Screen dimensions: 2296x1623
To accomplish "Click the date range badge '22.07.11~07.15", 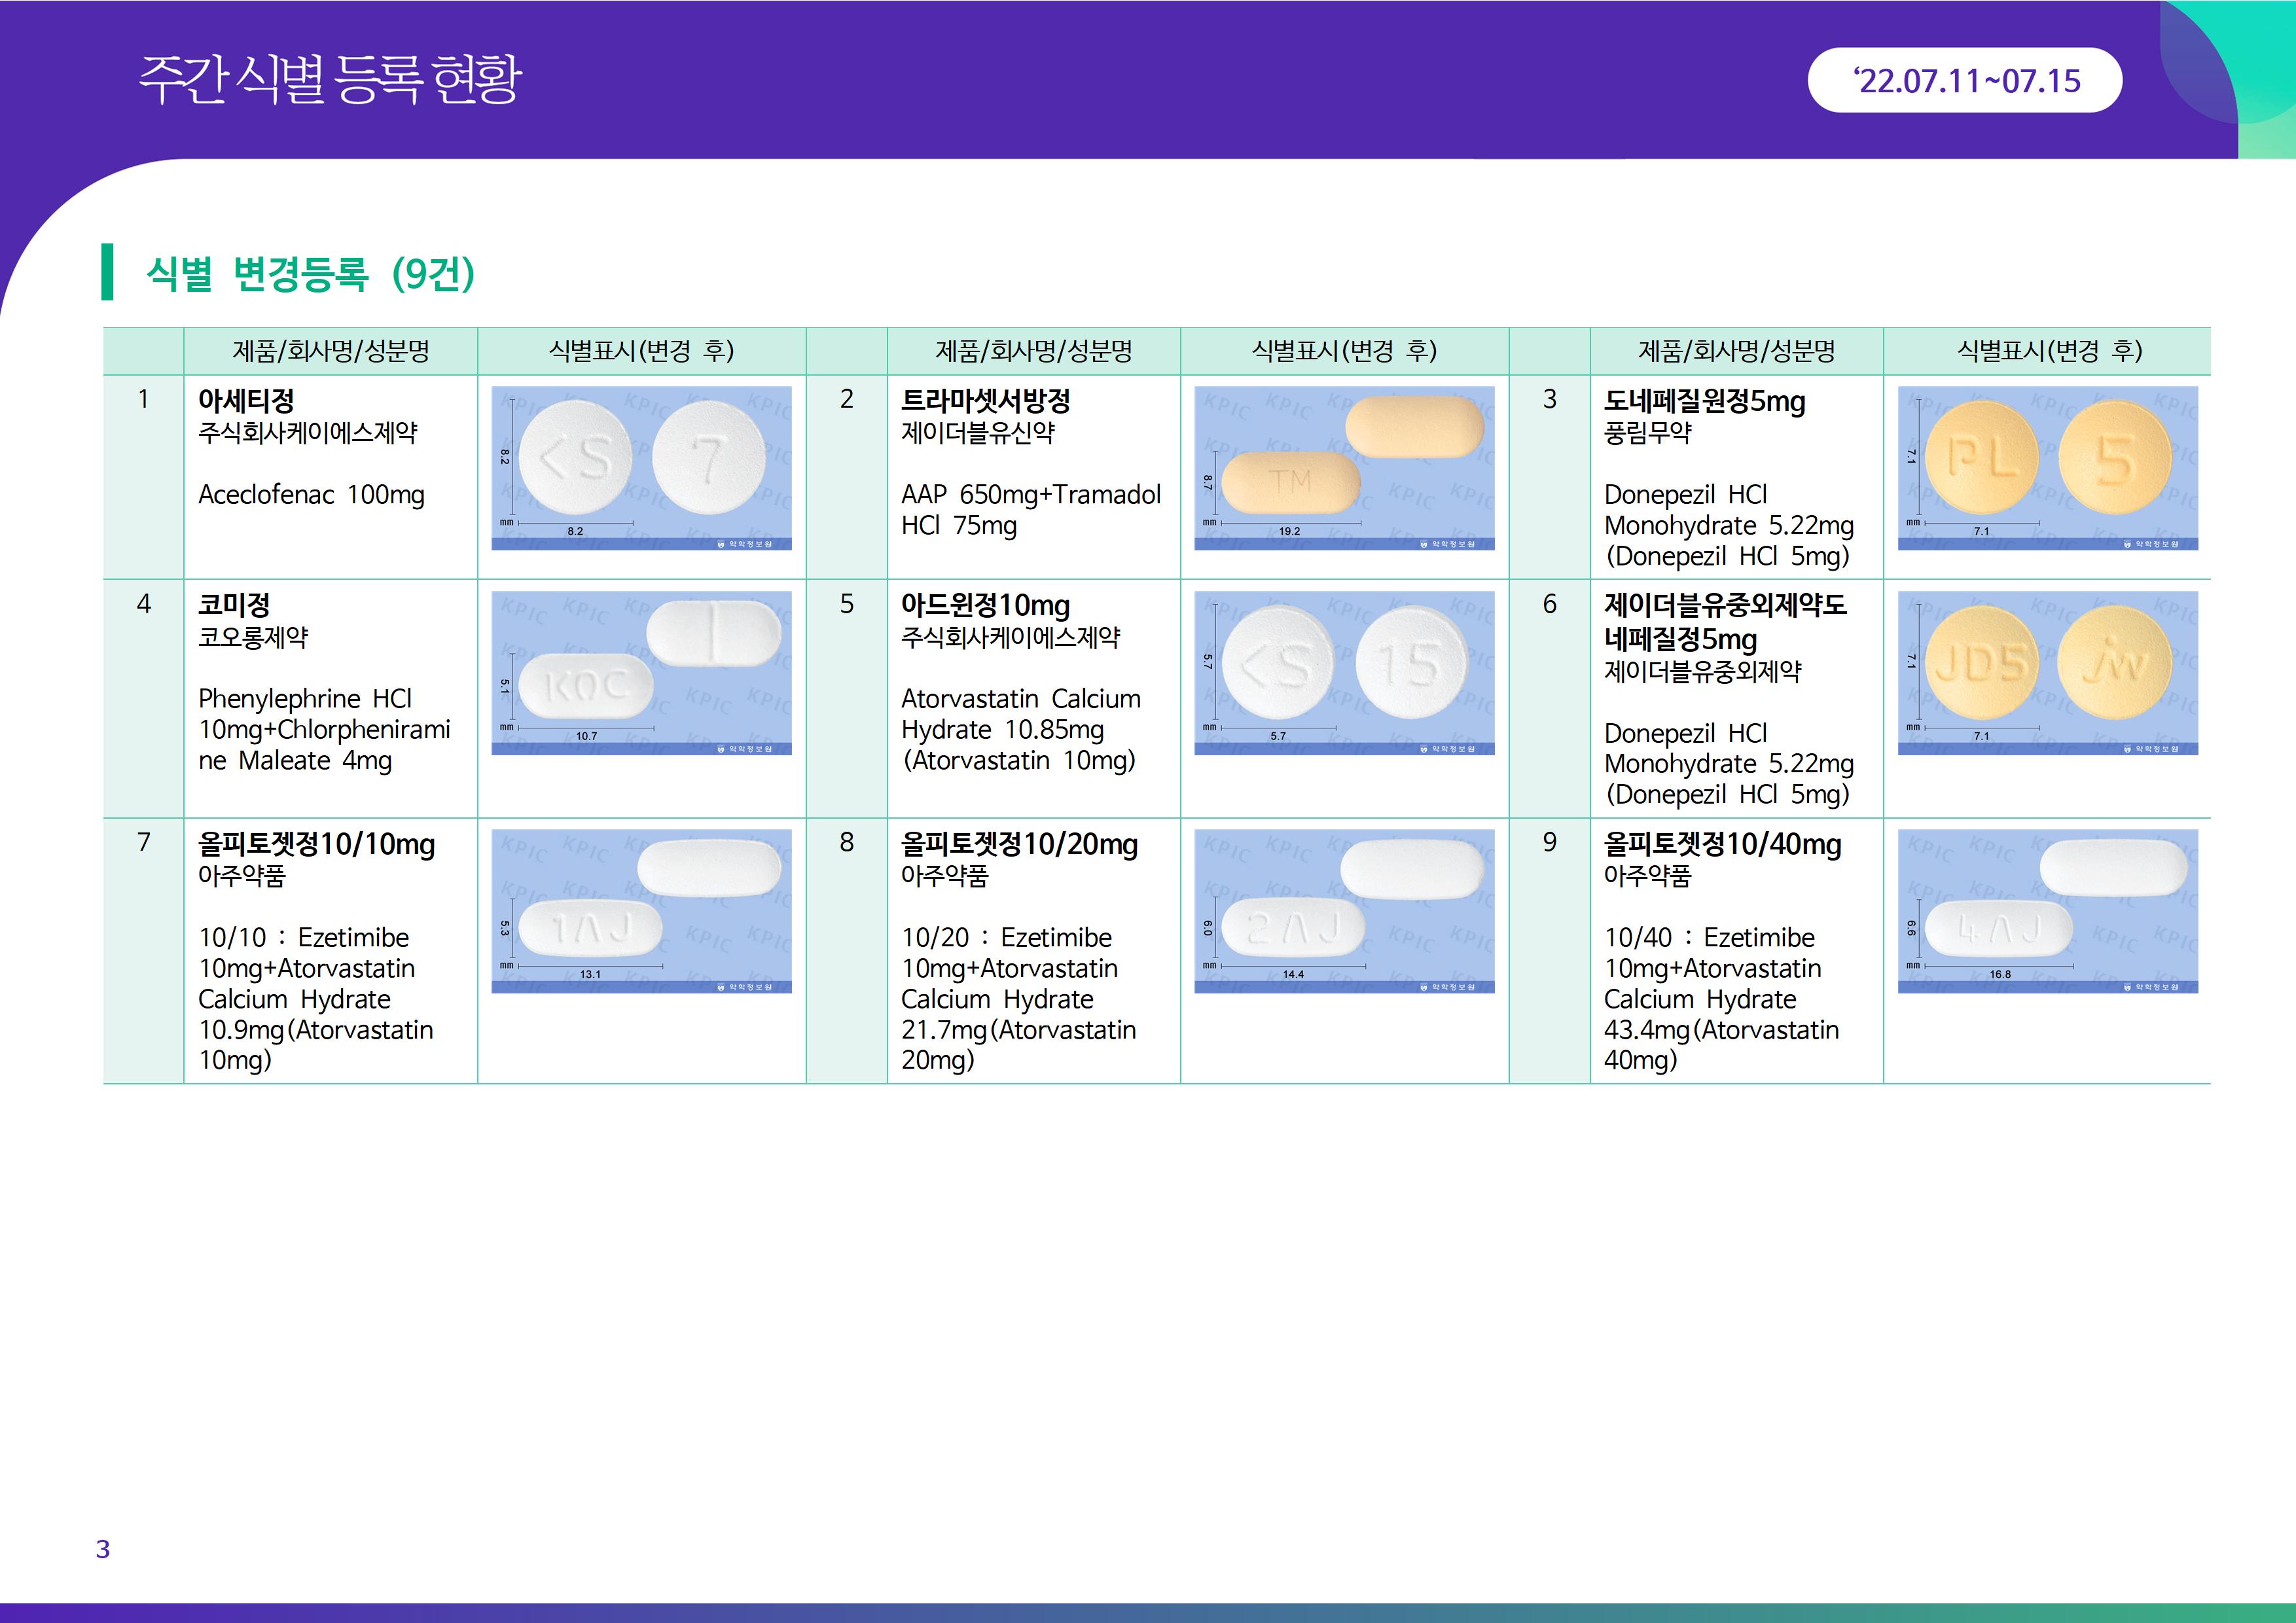I will pyautogui.click(x=1965, y=80).
